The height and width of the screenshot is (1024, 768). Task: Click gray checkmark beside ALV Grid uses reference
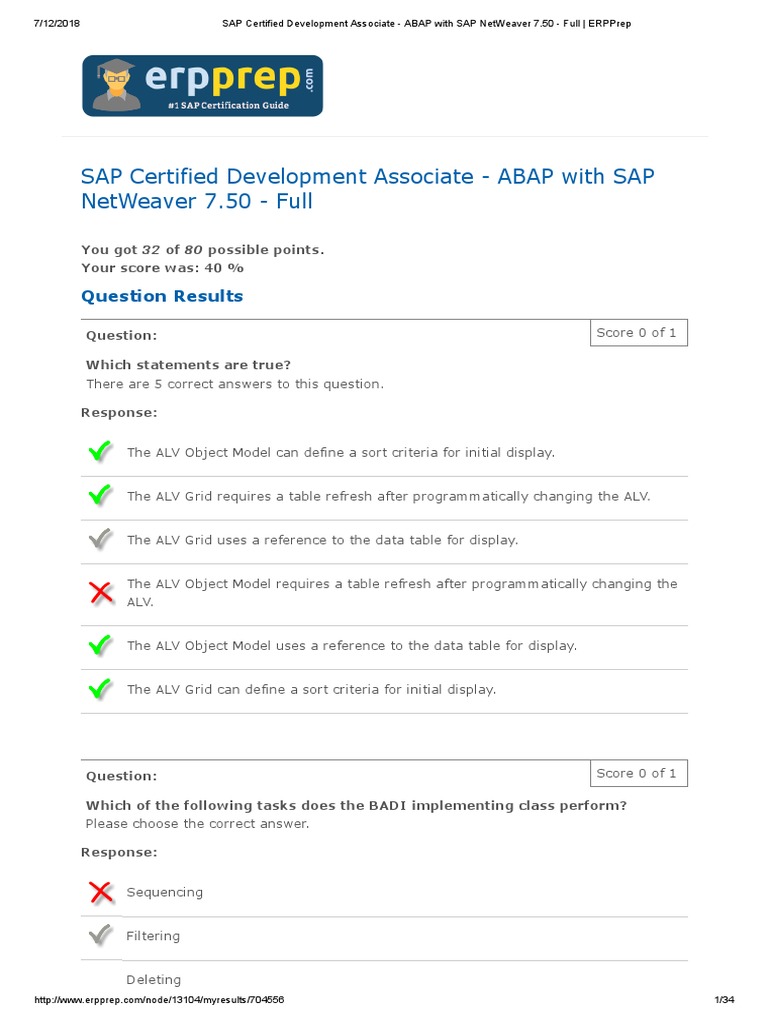100,540
